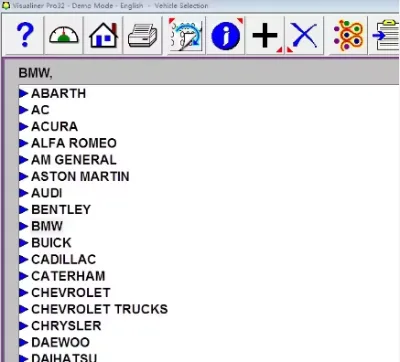This screenshot has height=362, width=400.
Task: Select CHEVROLET TRUCKS entry
Action: (x=100, y=309)
